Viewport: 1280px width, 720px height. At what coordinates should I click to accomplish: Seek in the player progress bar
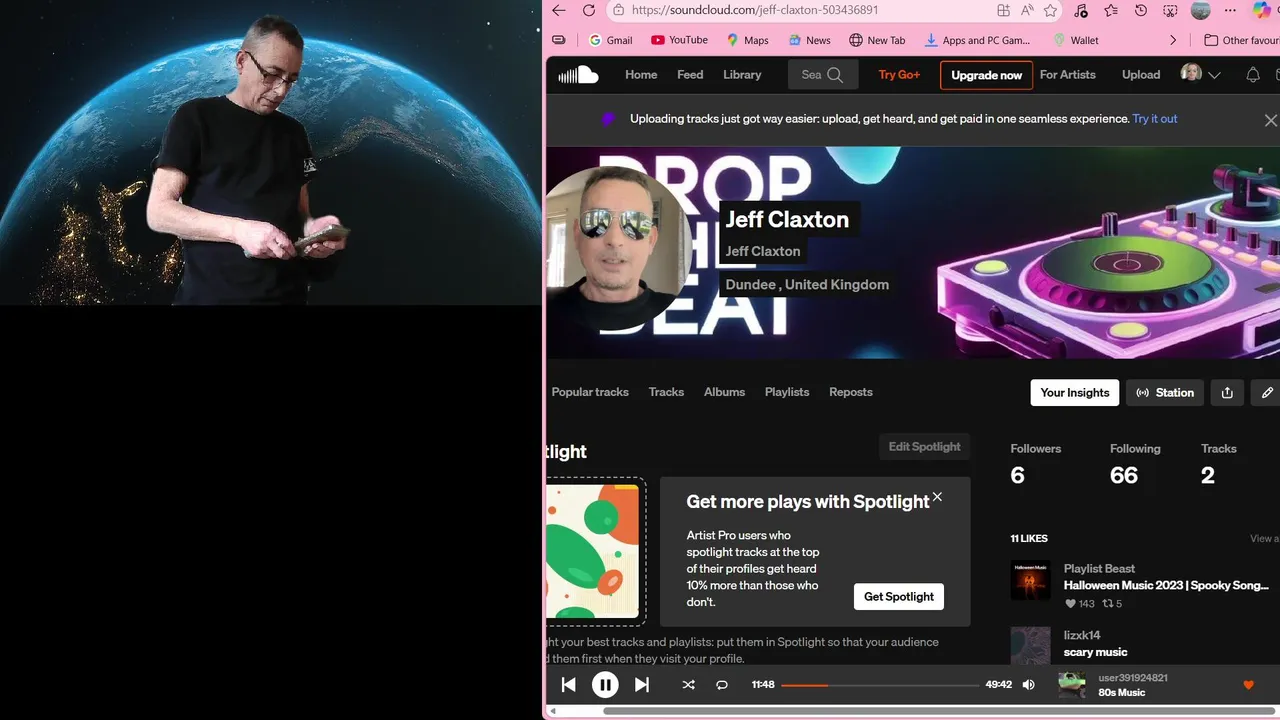point(880,685)
